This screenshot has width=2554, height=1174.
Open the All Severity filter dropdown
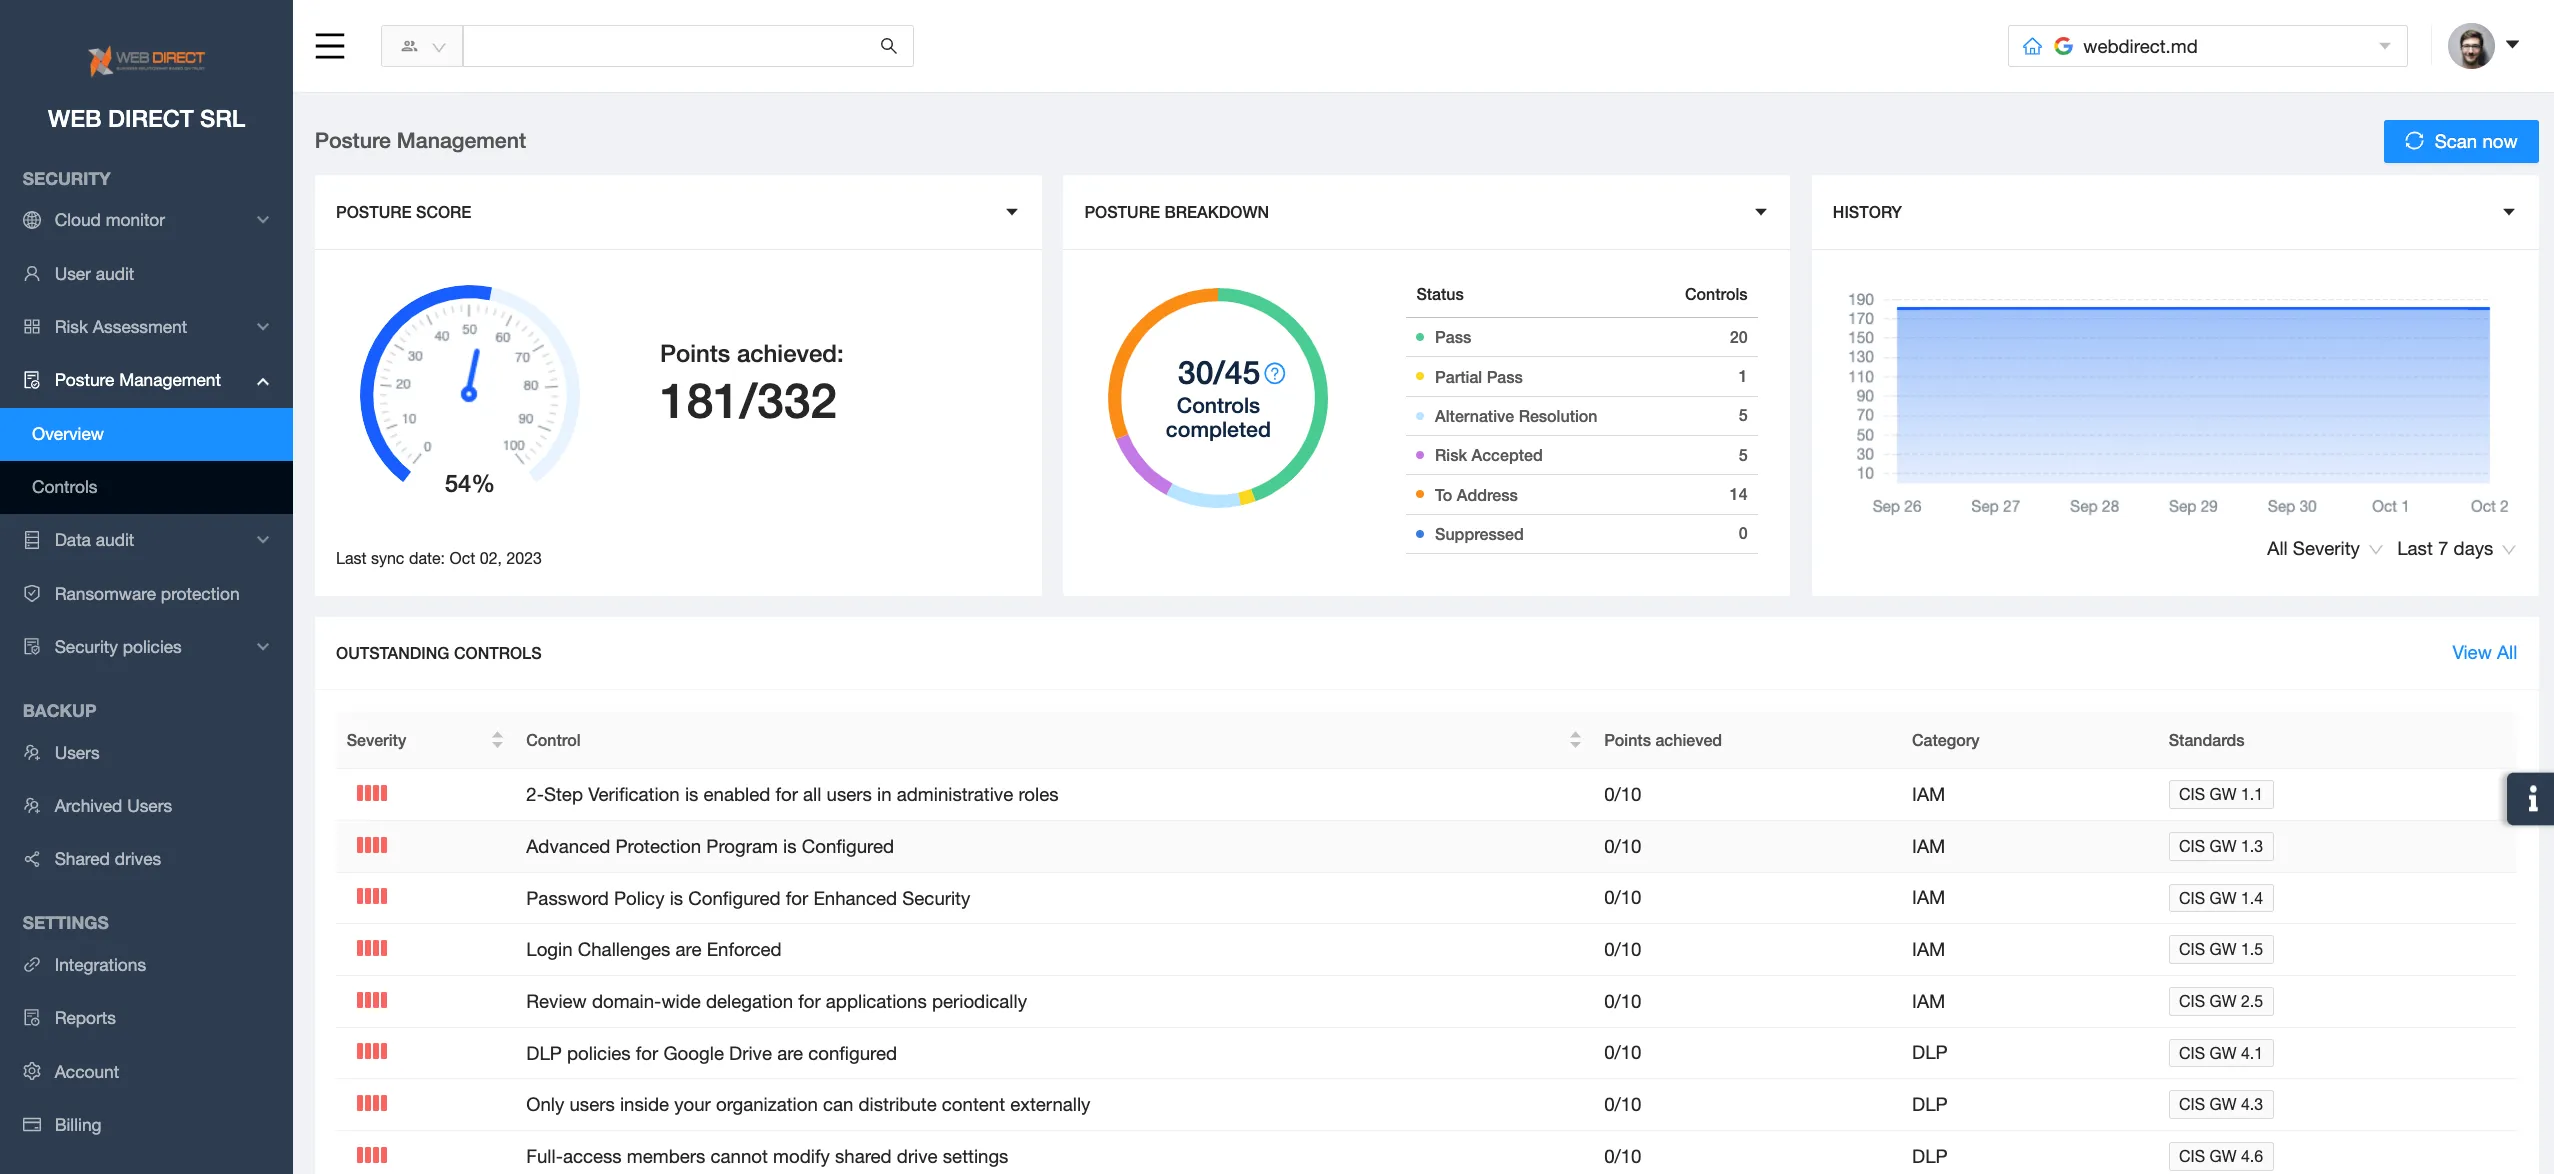2324,549
